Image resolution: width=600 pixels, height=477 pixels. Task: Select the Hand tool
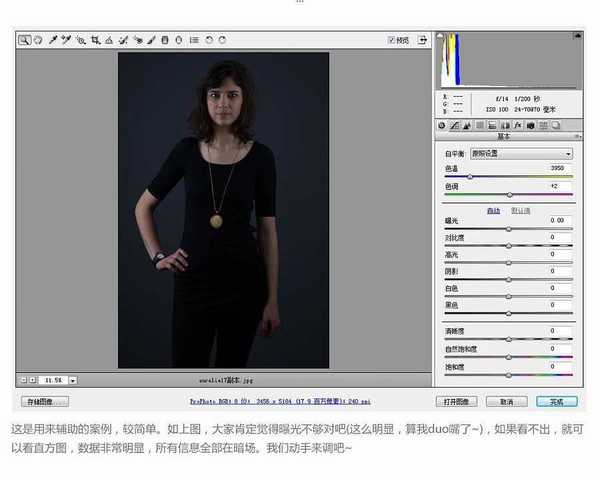pos(38,40)
